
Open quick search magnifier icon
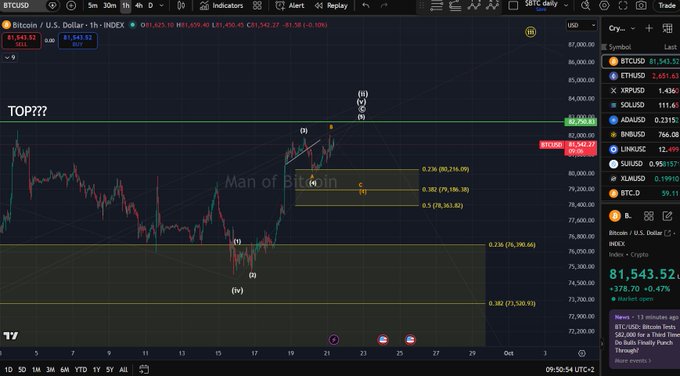click(x=585, y=6)
